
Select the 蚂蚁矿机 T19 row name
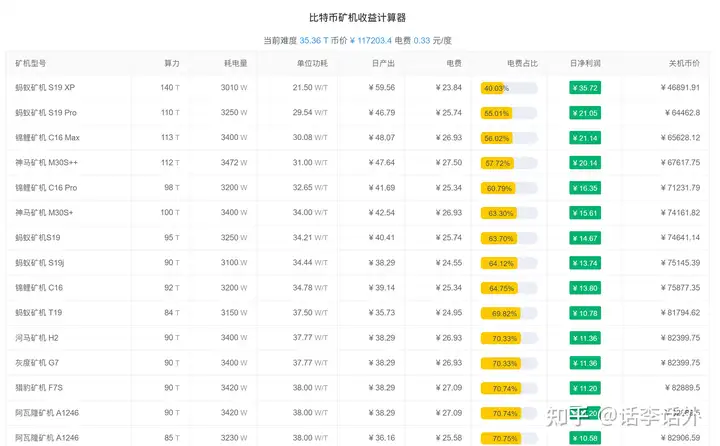[x=39, y=312]
